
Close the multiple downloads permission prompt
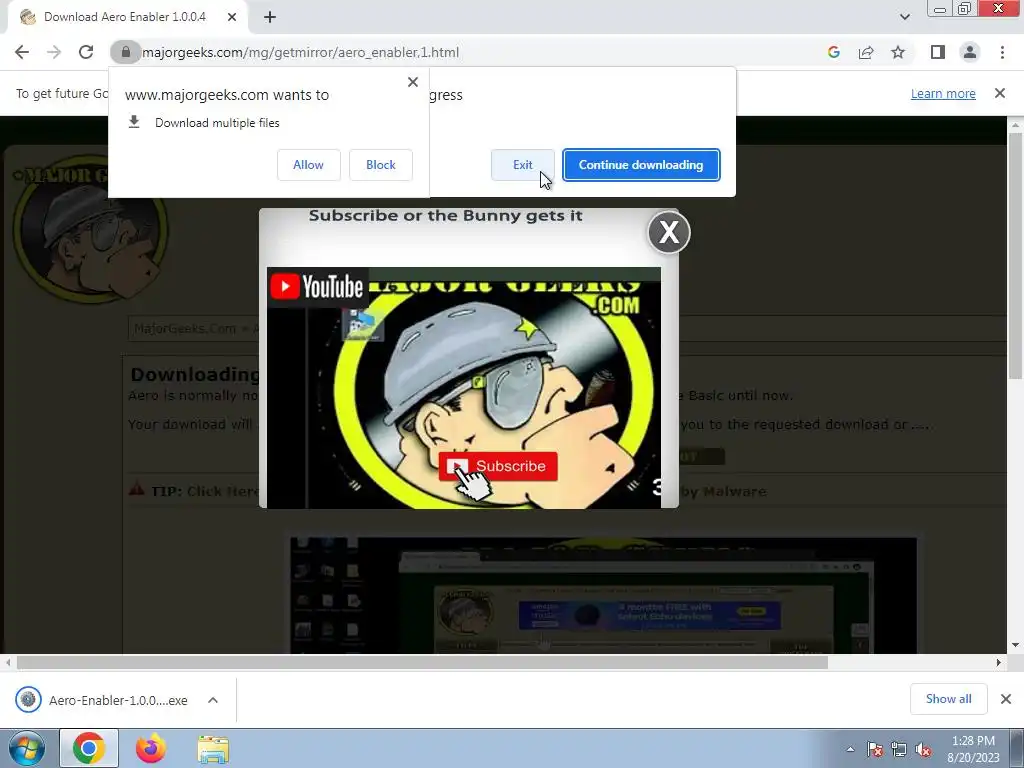pyautogui.click(x=413, y=82)
